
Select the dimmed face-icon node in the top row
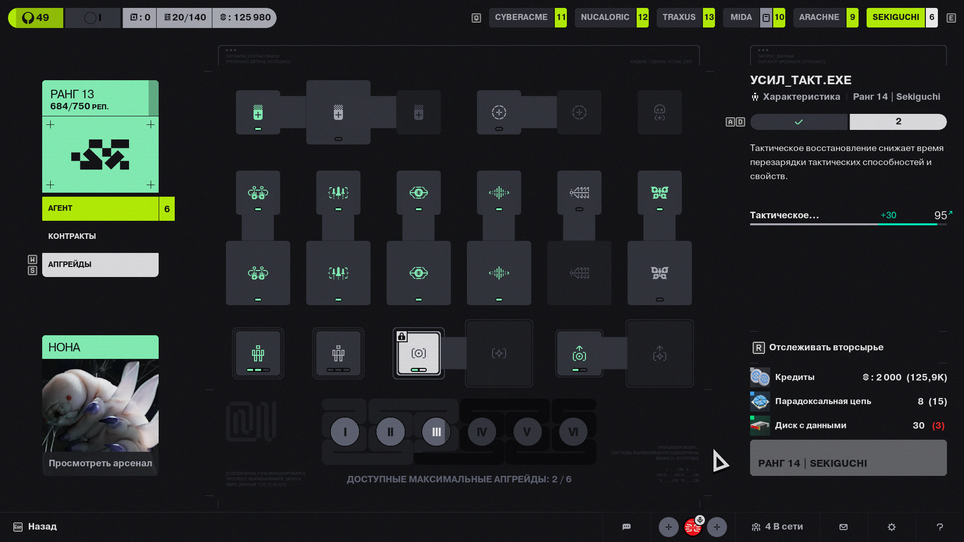click(x=660, y=112)
